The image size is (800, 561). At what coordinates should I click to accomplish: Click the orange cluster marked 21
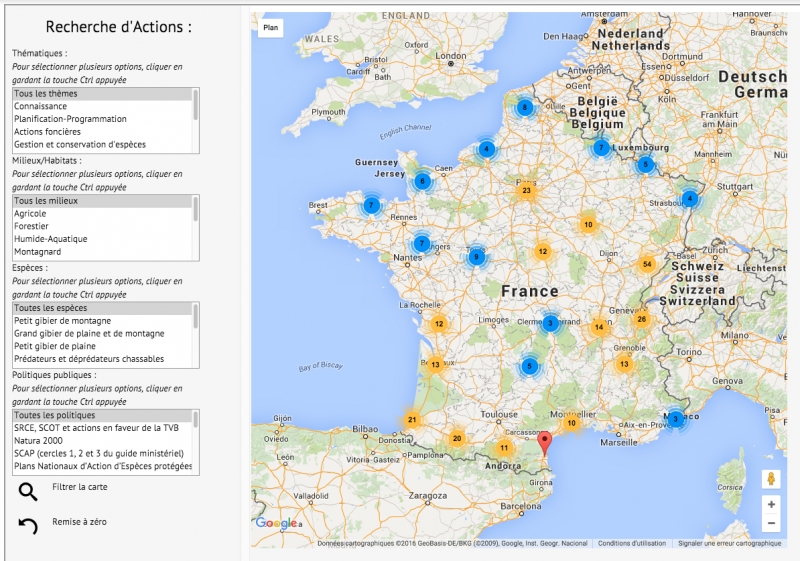pos(412,420)
